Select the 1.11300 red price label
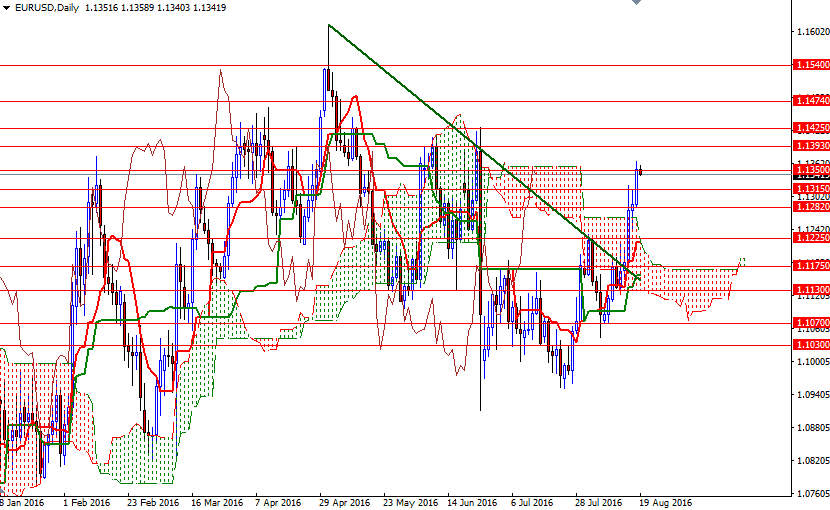Image resolution: width=830 pixels, height=510 pixels. coord(811,290)
